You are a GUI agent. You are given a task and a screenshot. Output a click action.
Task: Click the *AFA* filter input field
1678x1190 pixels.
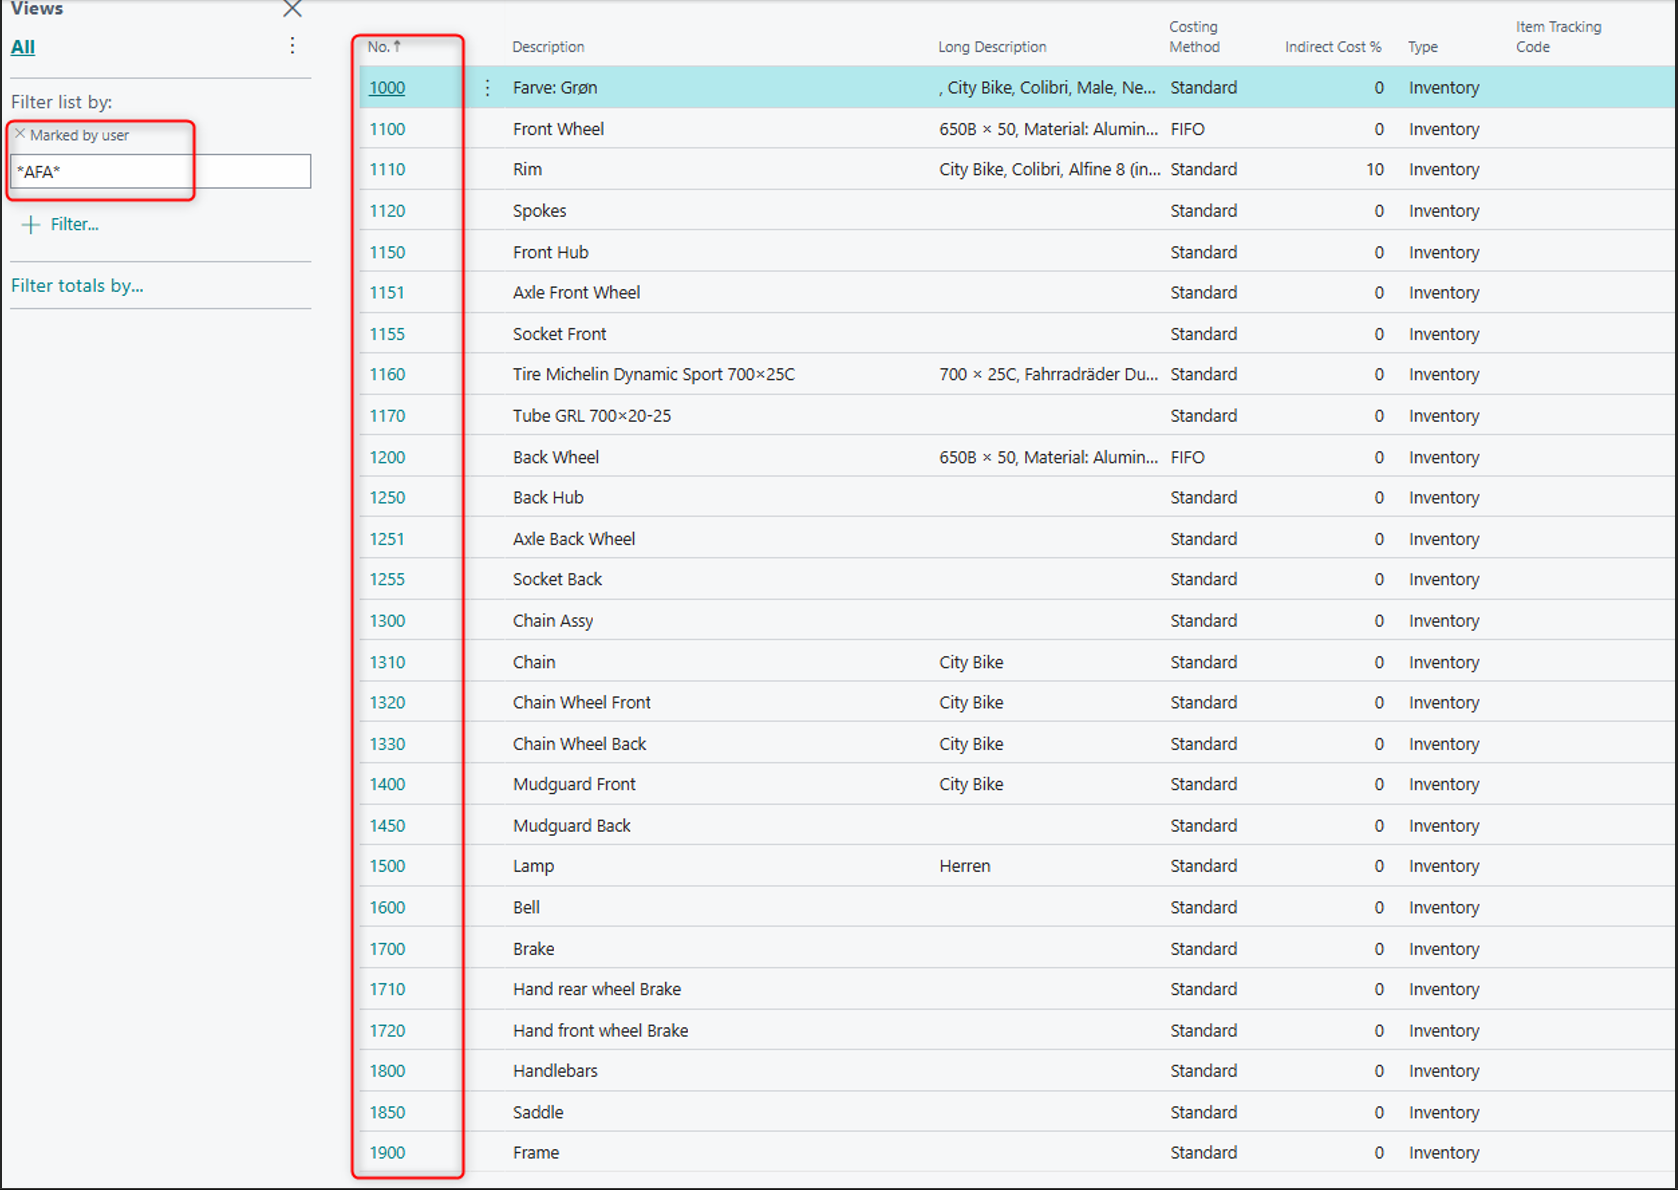[160, 172]
